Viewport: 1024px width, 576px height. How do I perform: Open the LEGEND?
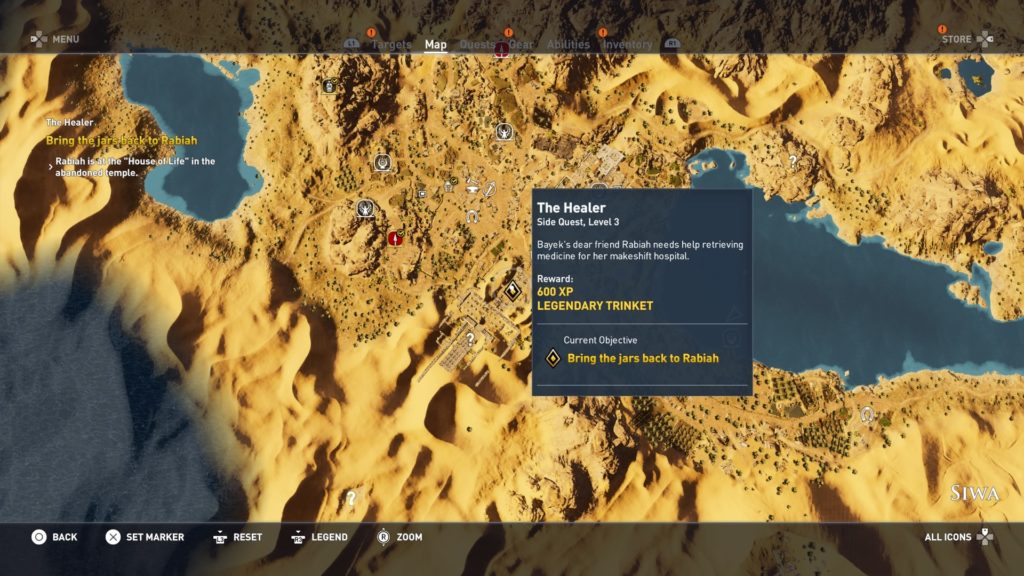click(x=329, y=537)
